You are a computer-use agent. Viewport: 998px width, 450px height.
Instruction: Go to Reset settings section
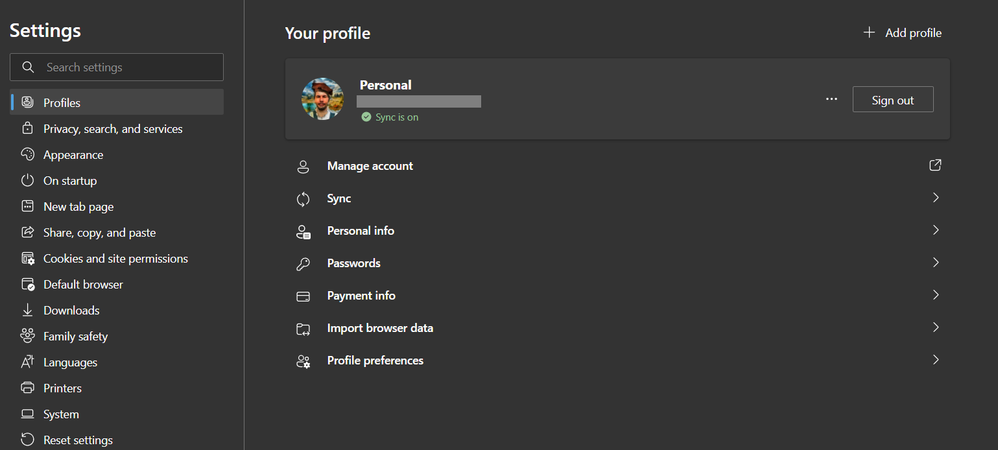pyautogui.click(x=77, y=440)
